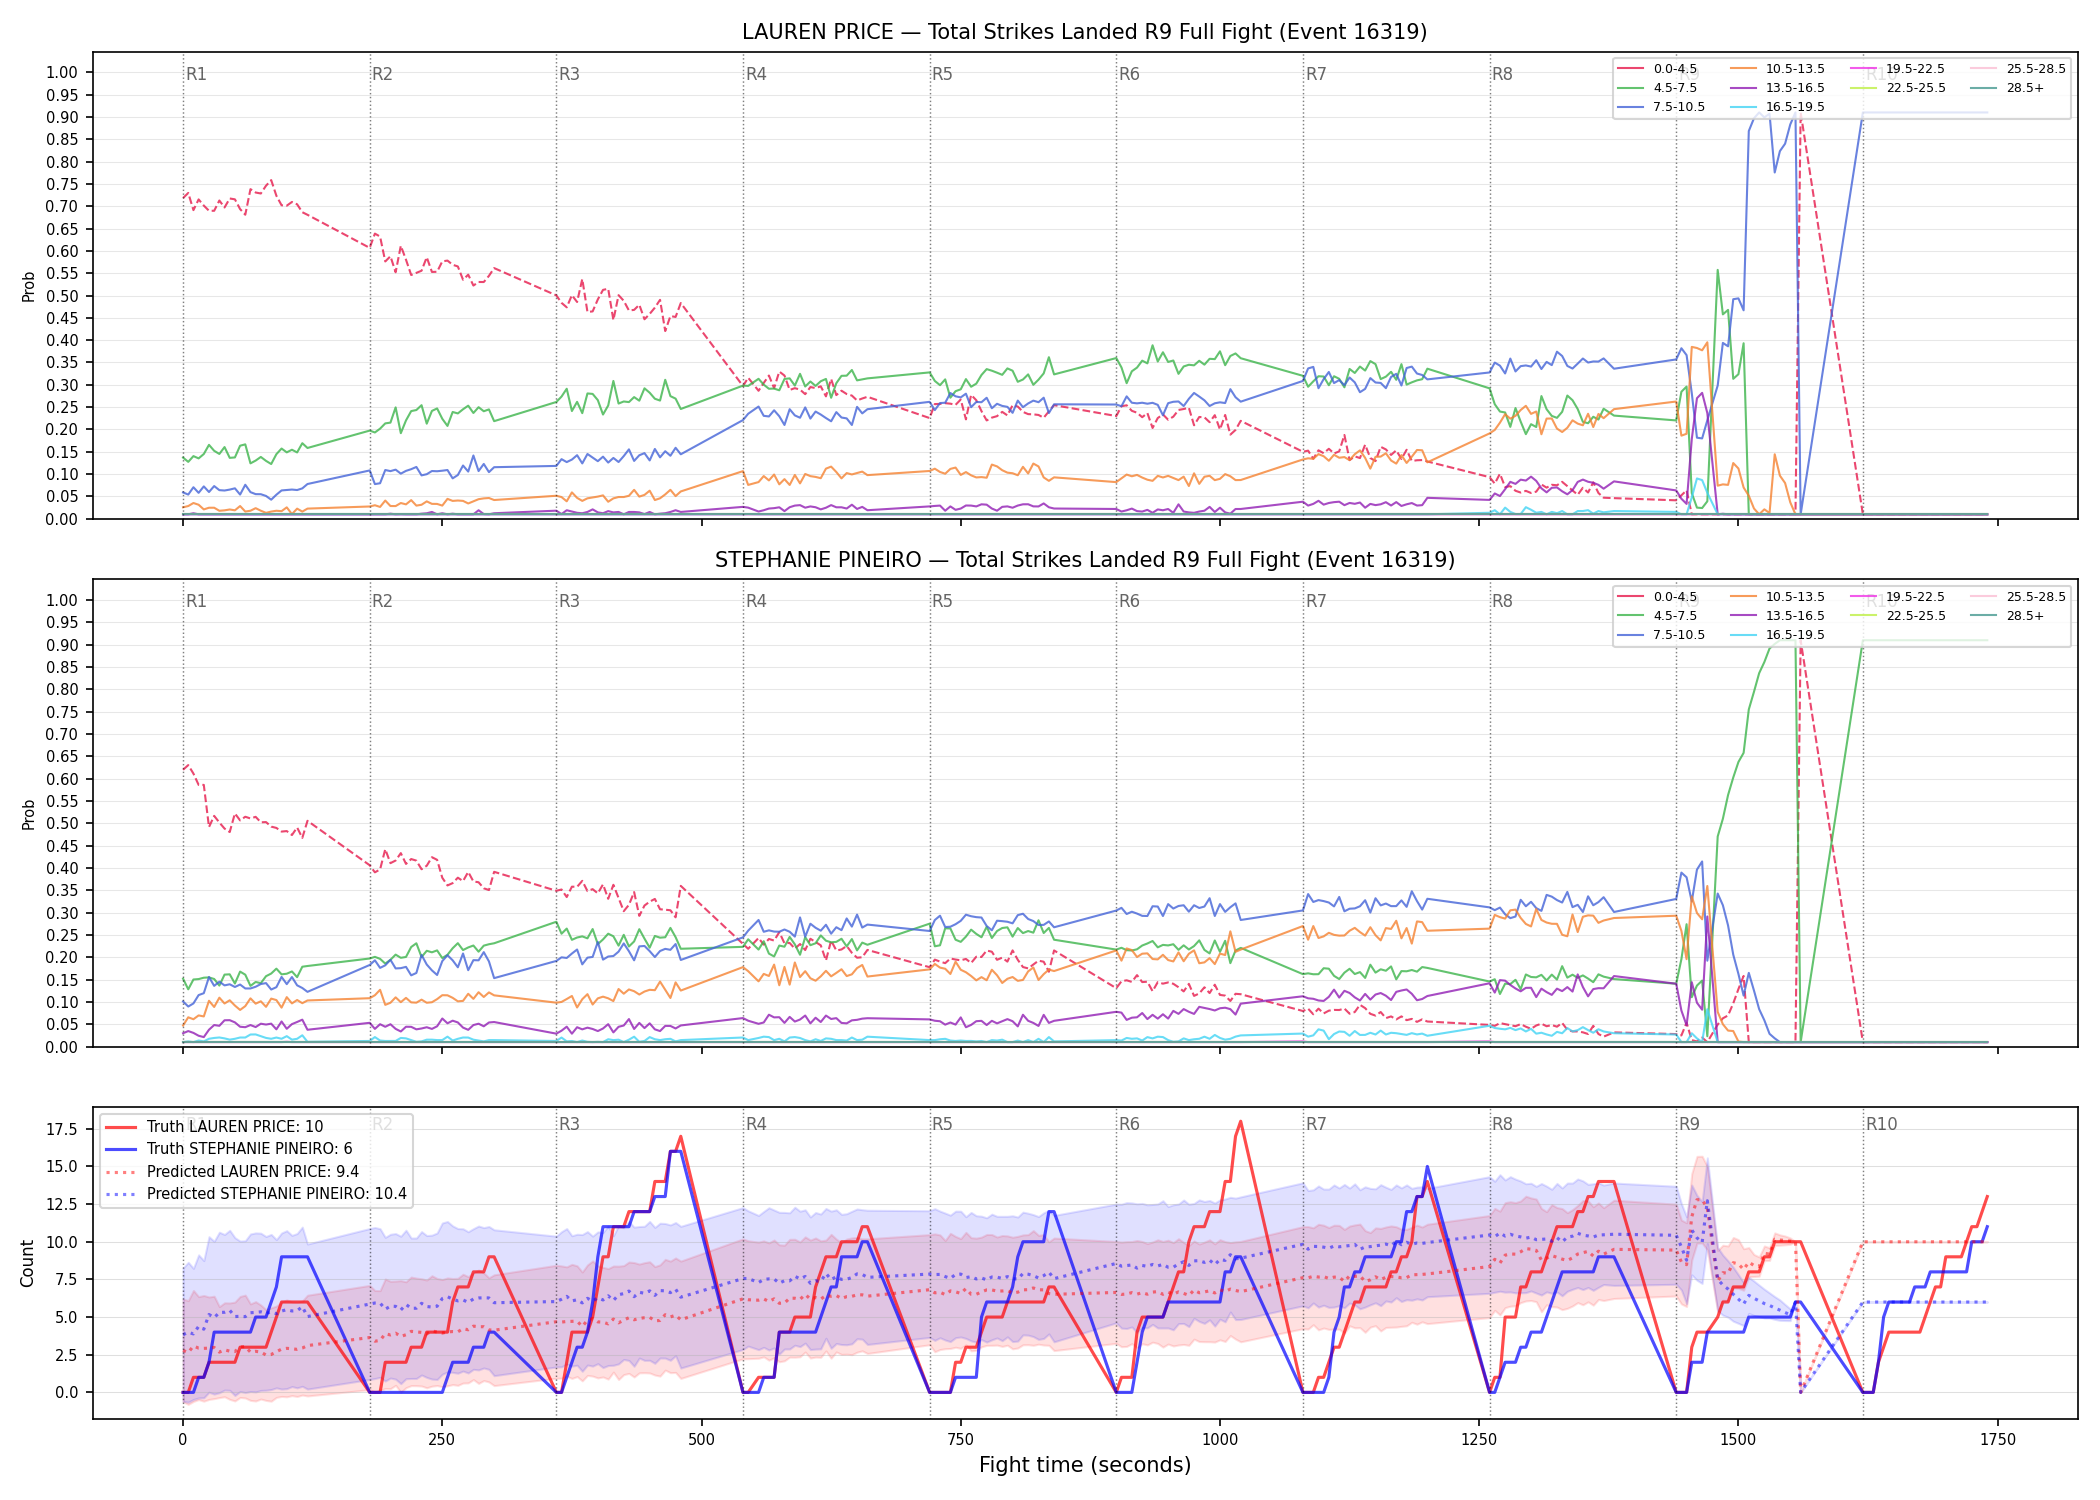Select '28.5+' legend entry in Stephanie Pineiro chart
2100x1500 pixels.
click(2008, 616)
